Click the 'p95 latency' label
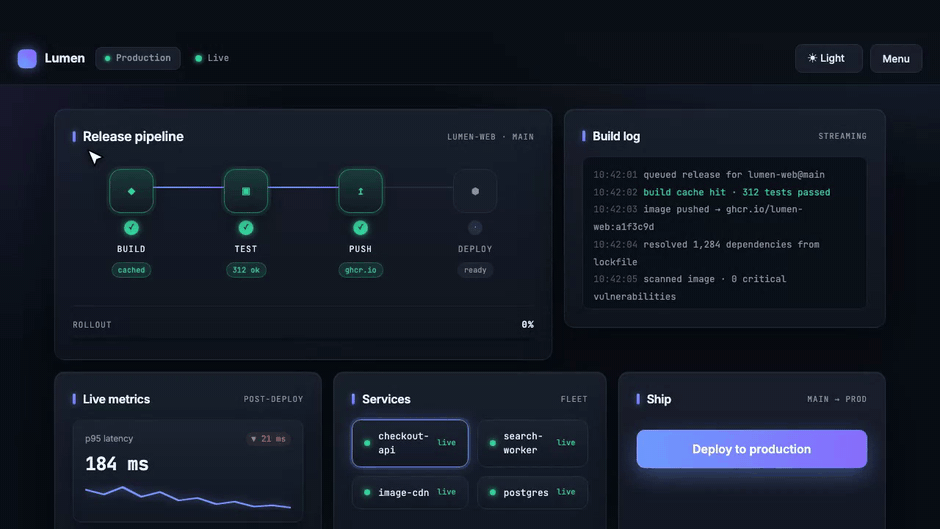This screenshot has height=529, width=940. click(109, 438)
